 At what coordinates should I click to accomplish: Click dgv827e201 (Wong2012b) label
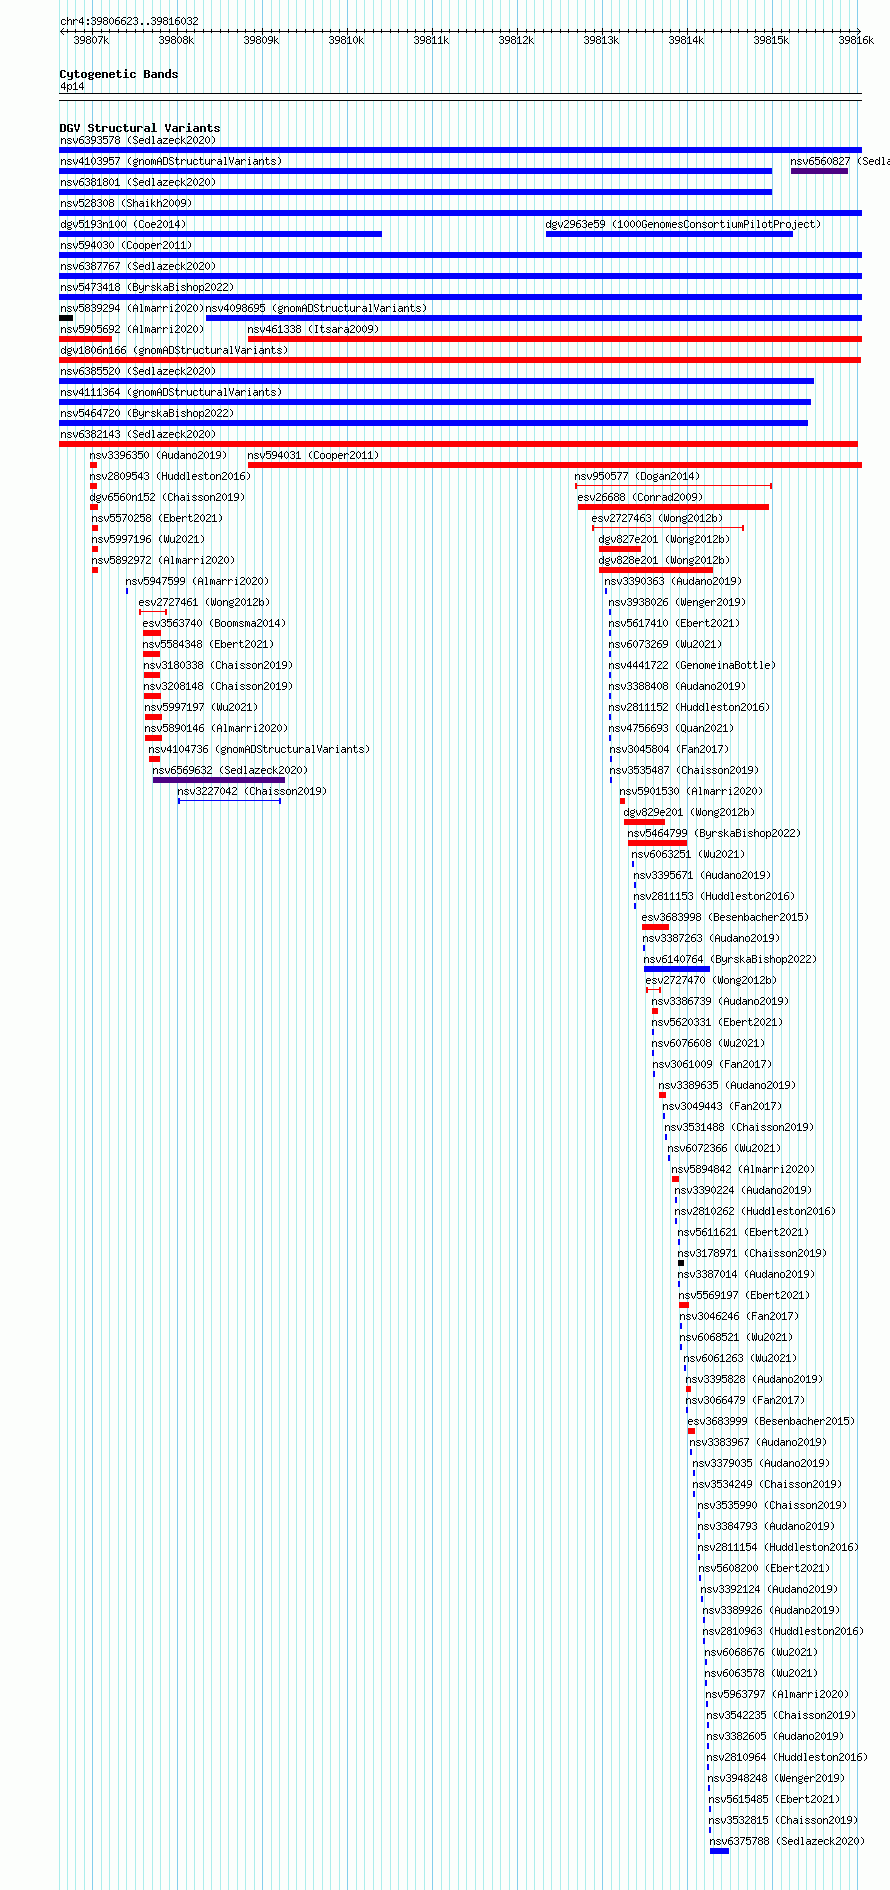pyautogui.click(x=664, y=540)
